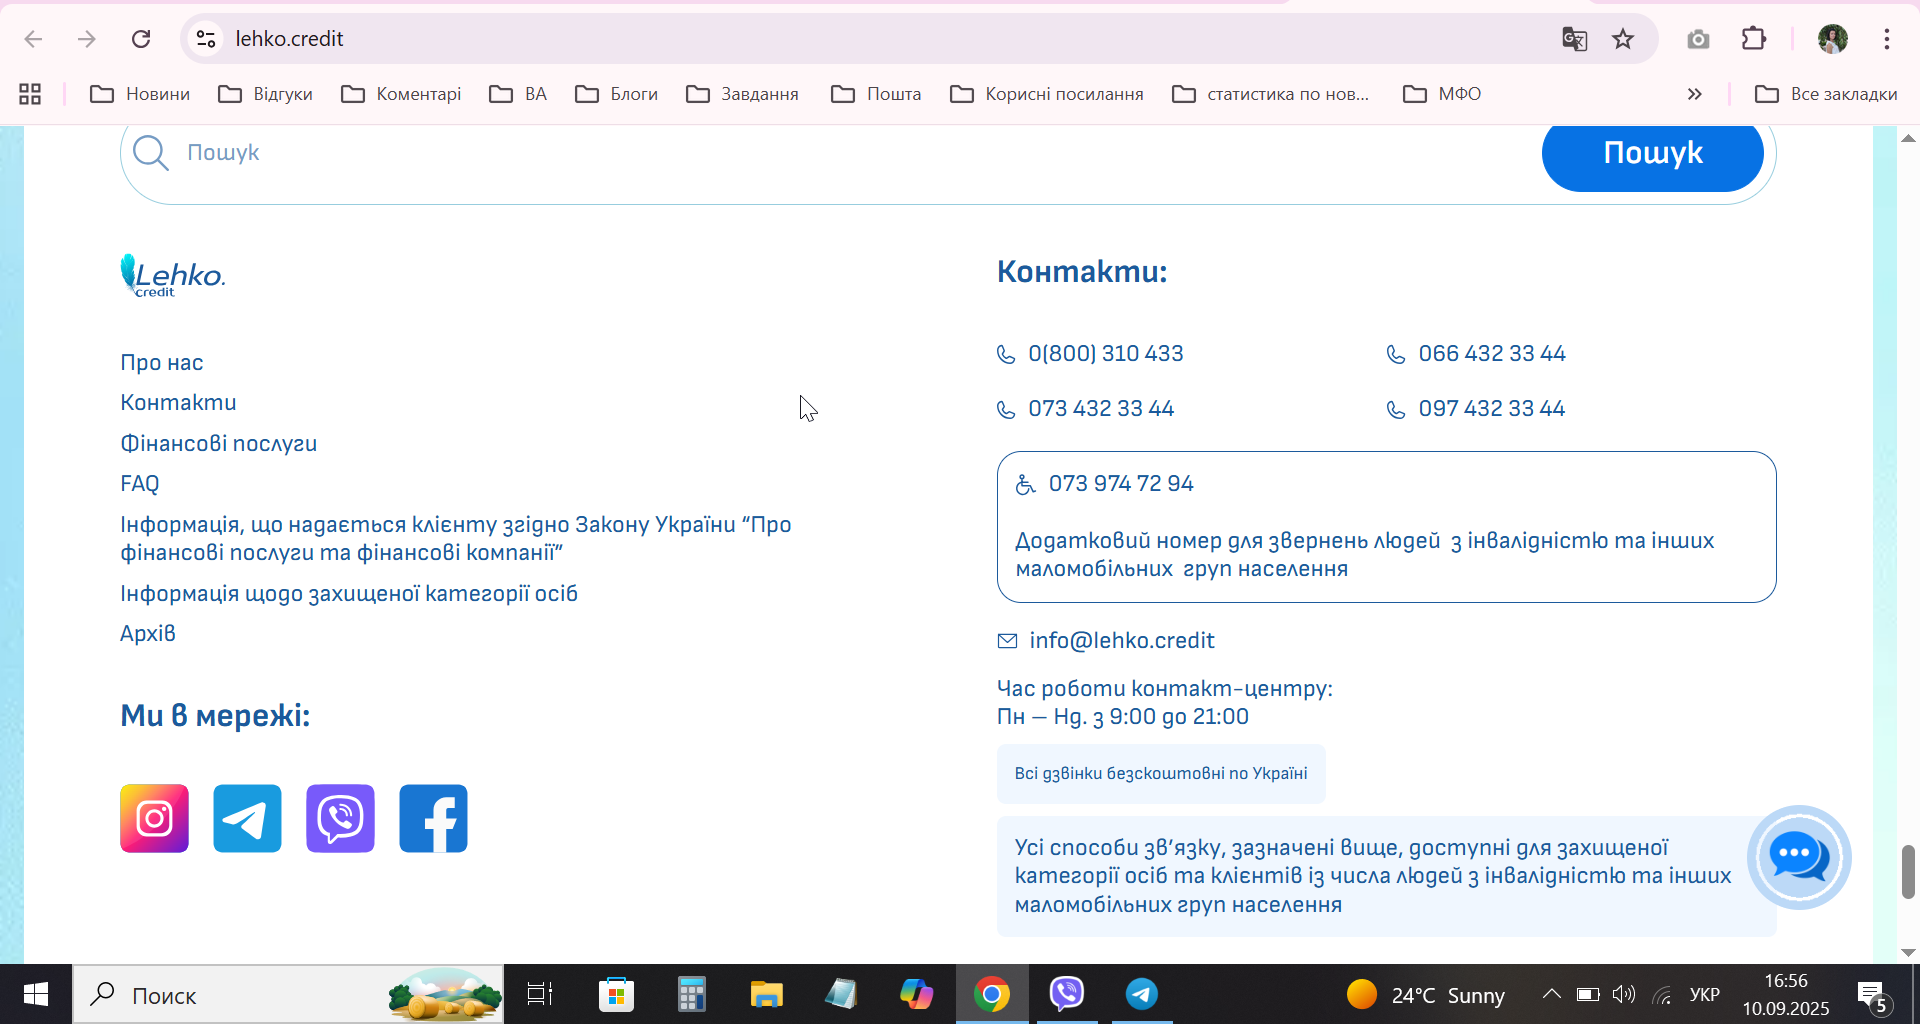The width and height of the screenshot is (1920, 1024).
Task: Call the accessibility number 073 974 72 94
Action: (x=1121, y=483)
